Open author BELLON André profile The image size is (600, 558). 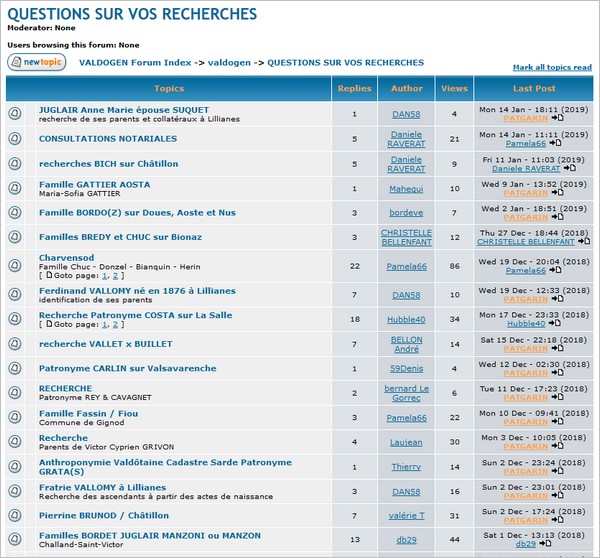[406, 344]
